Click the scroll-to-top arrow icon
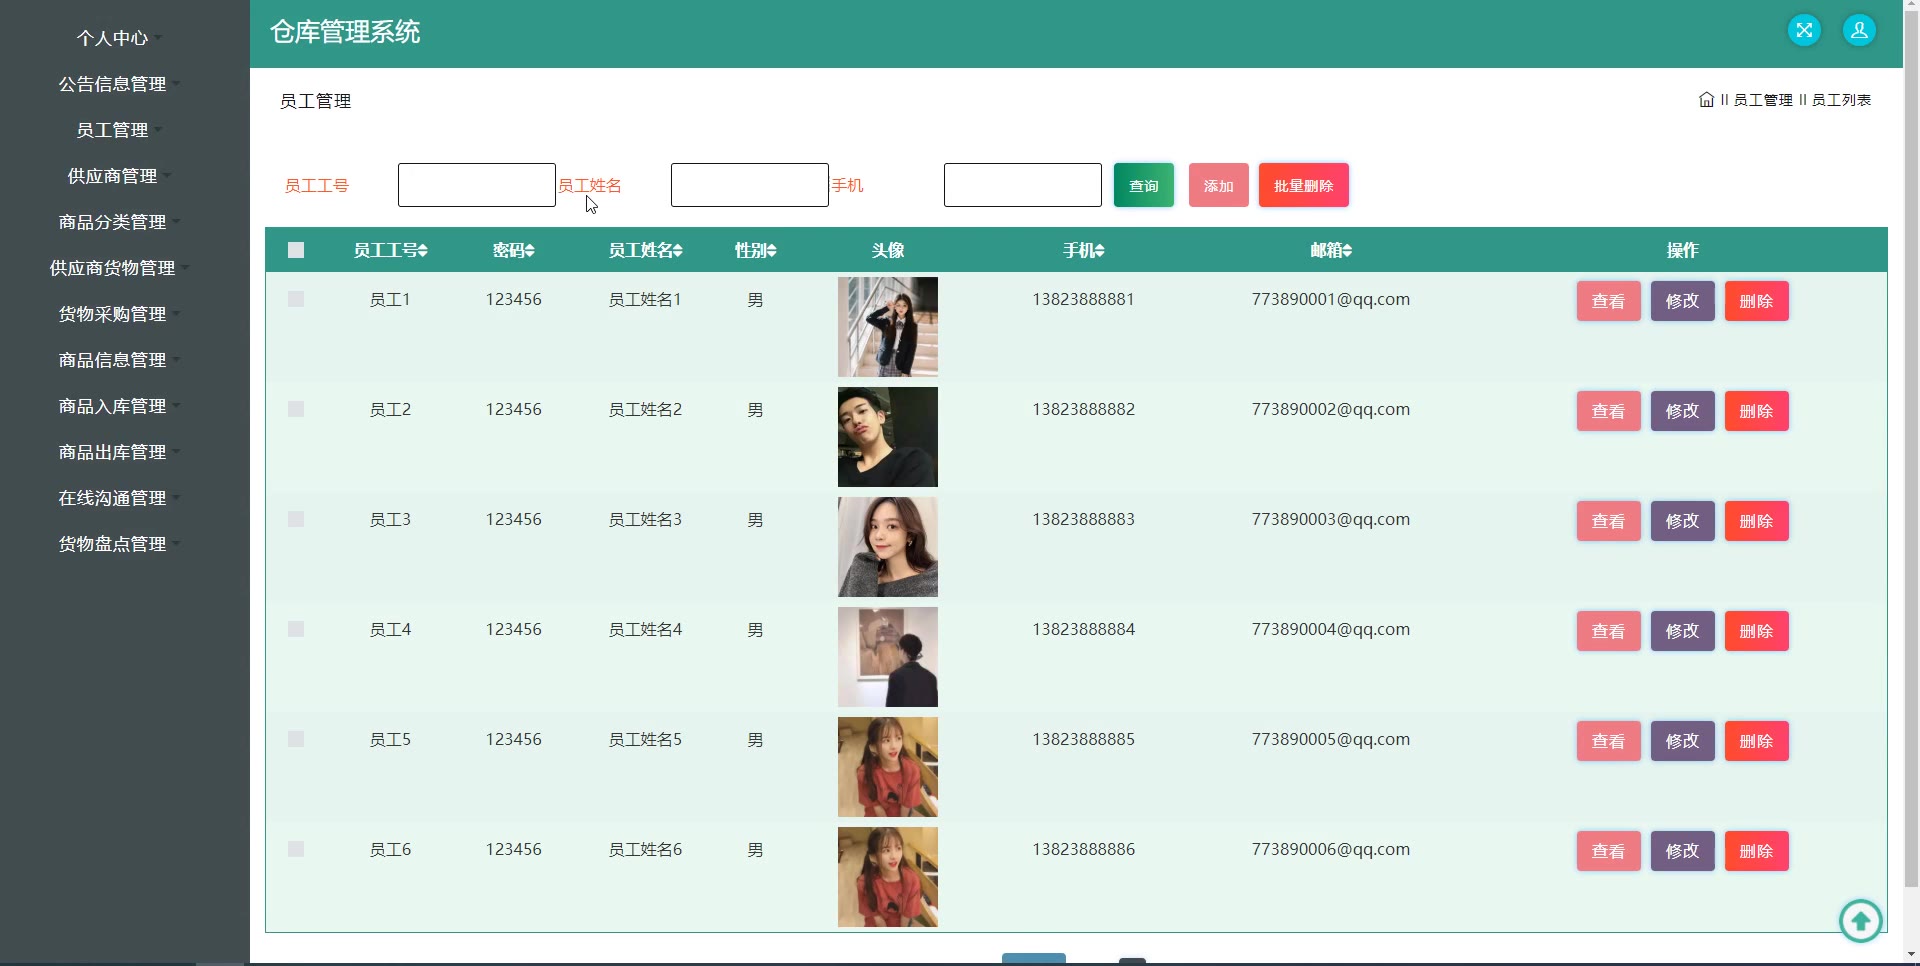 1860,920
